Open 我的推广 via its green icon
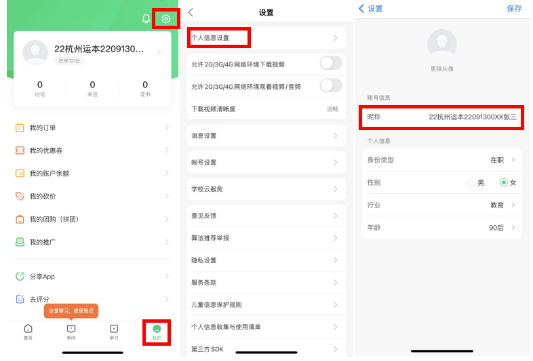This screenshot has width=533, height=361. (x=20, y=242)
